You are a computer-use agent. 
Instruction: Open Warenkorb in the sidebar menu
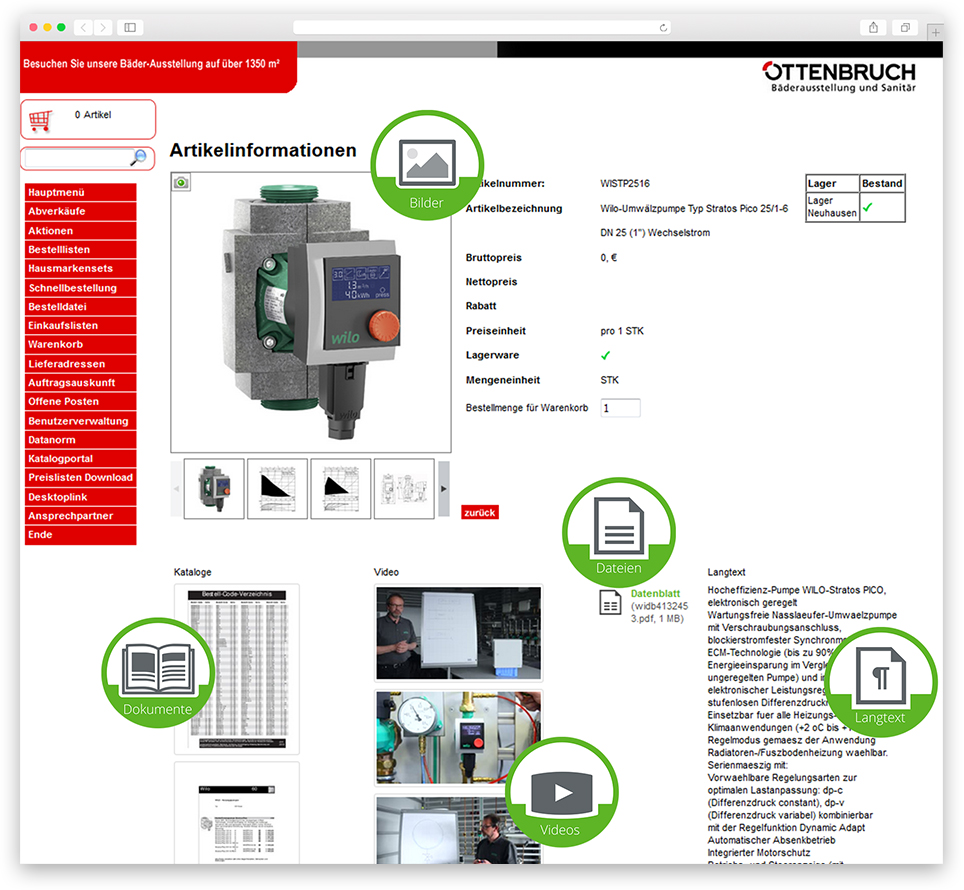click(x=80, y=345)
